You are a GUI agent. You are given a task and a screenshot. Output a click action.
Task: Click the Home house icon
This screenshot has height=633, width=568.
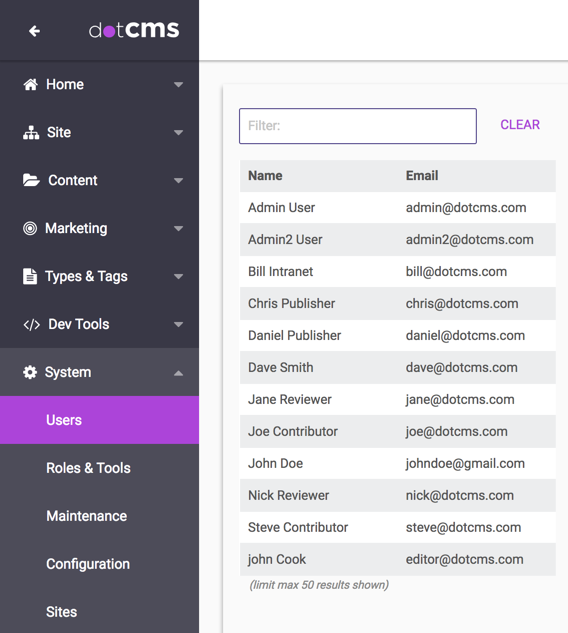coord(30,84)
